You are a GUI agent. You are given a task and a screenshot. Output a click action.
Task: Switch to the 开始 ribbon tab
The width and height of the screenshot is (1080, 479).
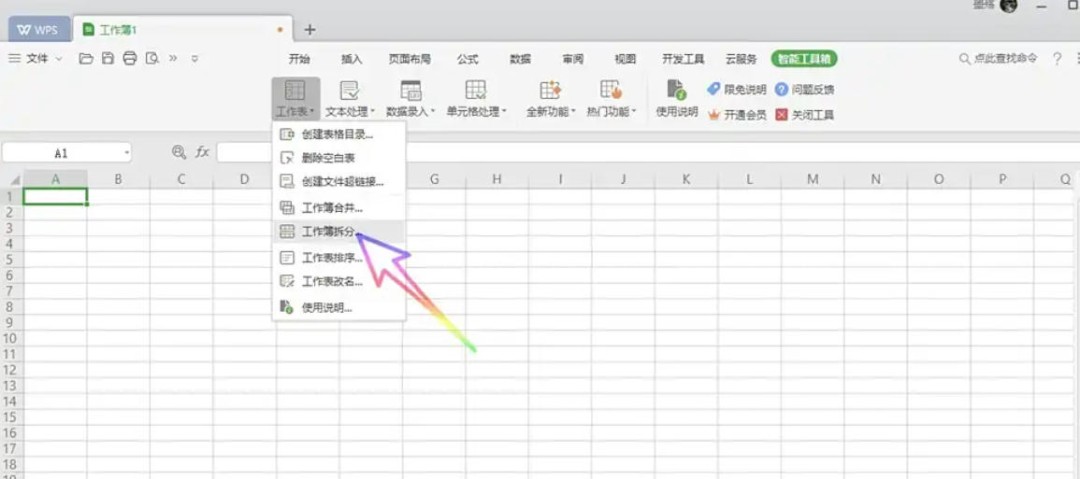[299, 59]
